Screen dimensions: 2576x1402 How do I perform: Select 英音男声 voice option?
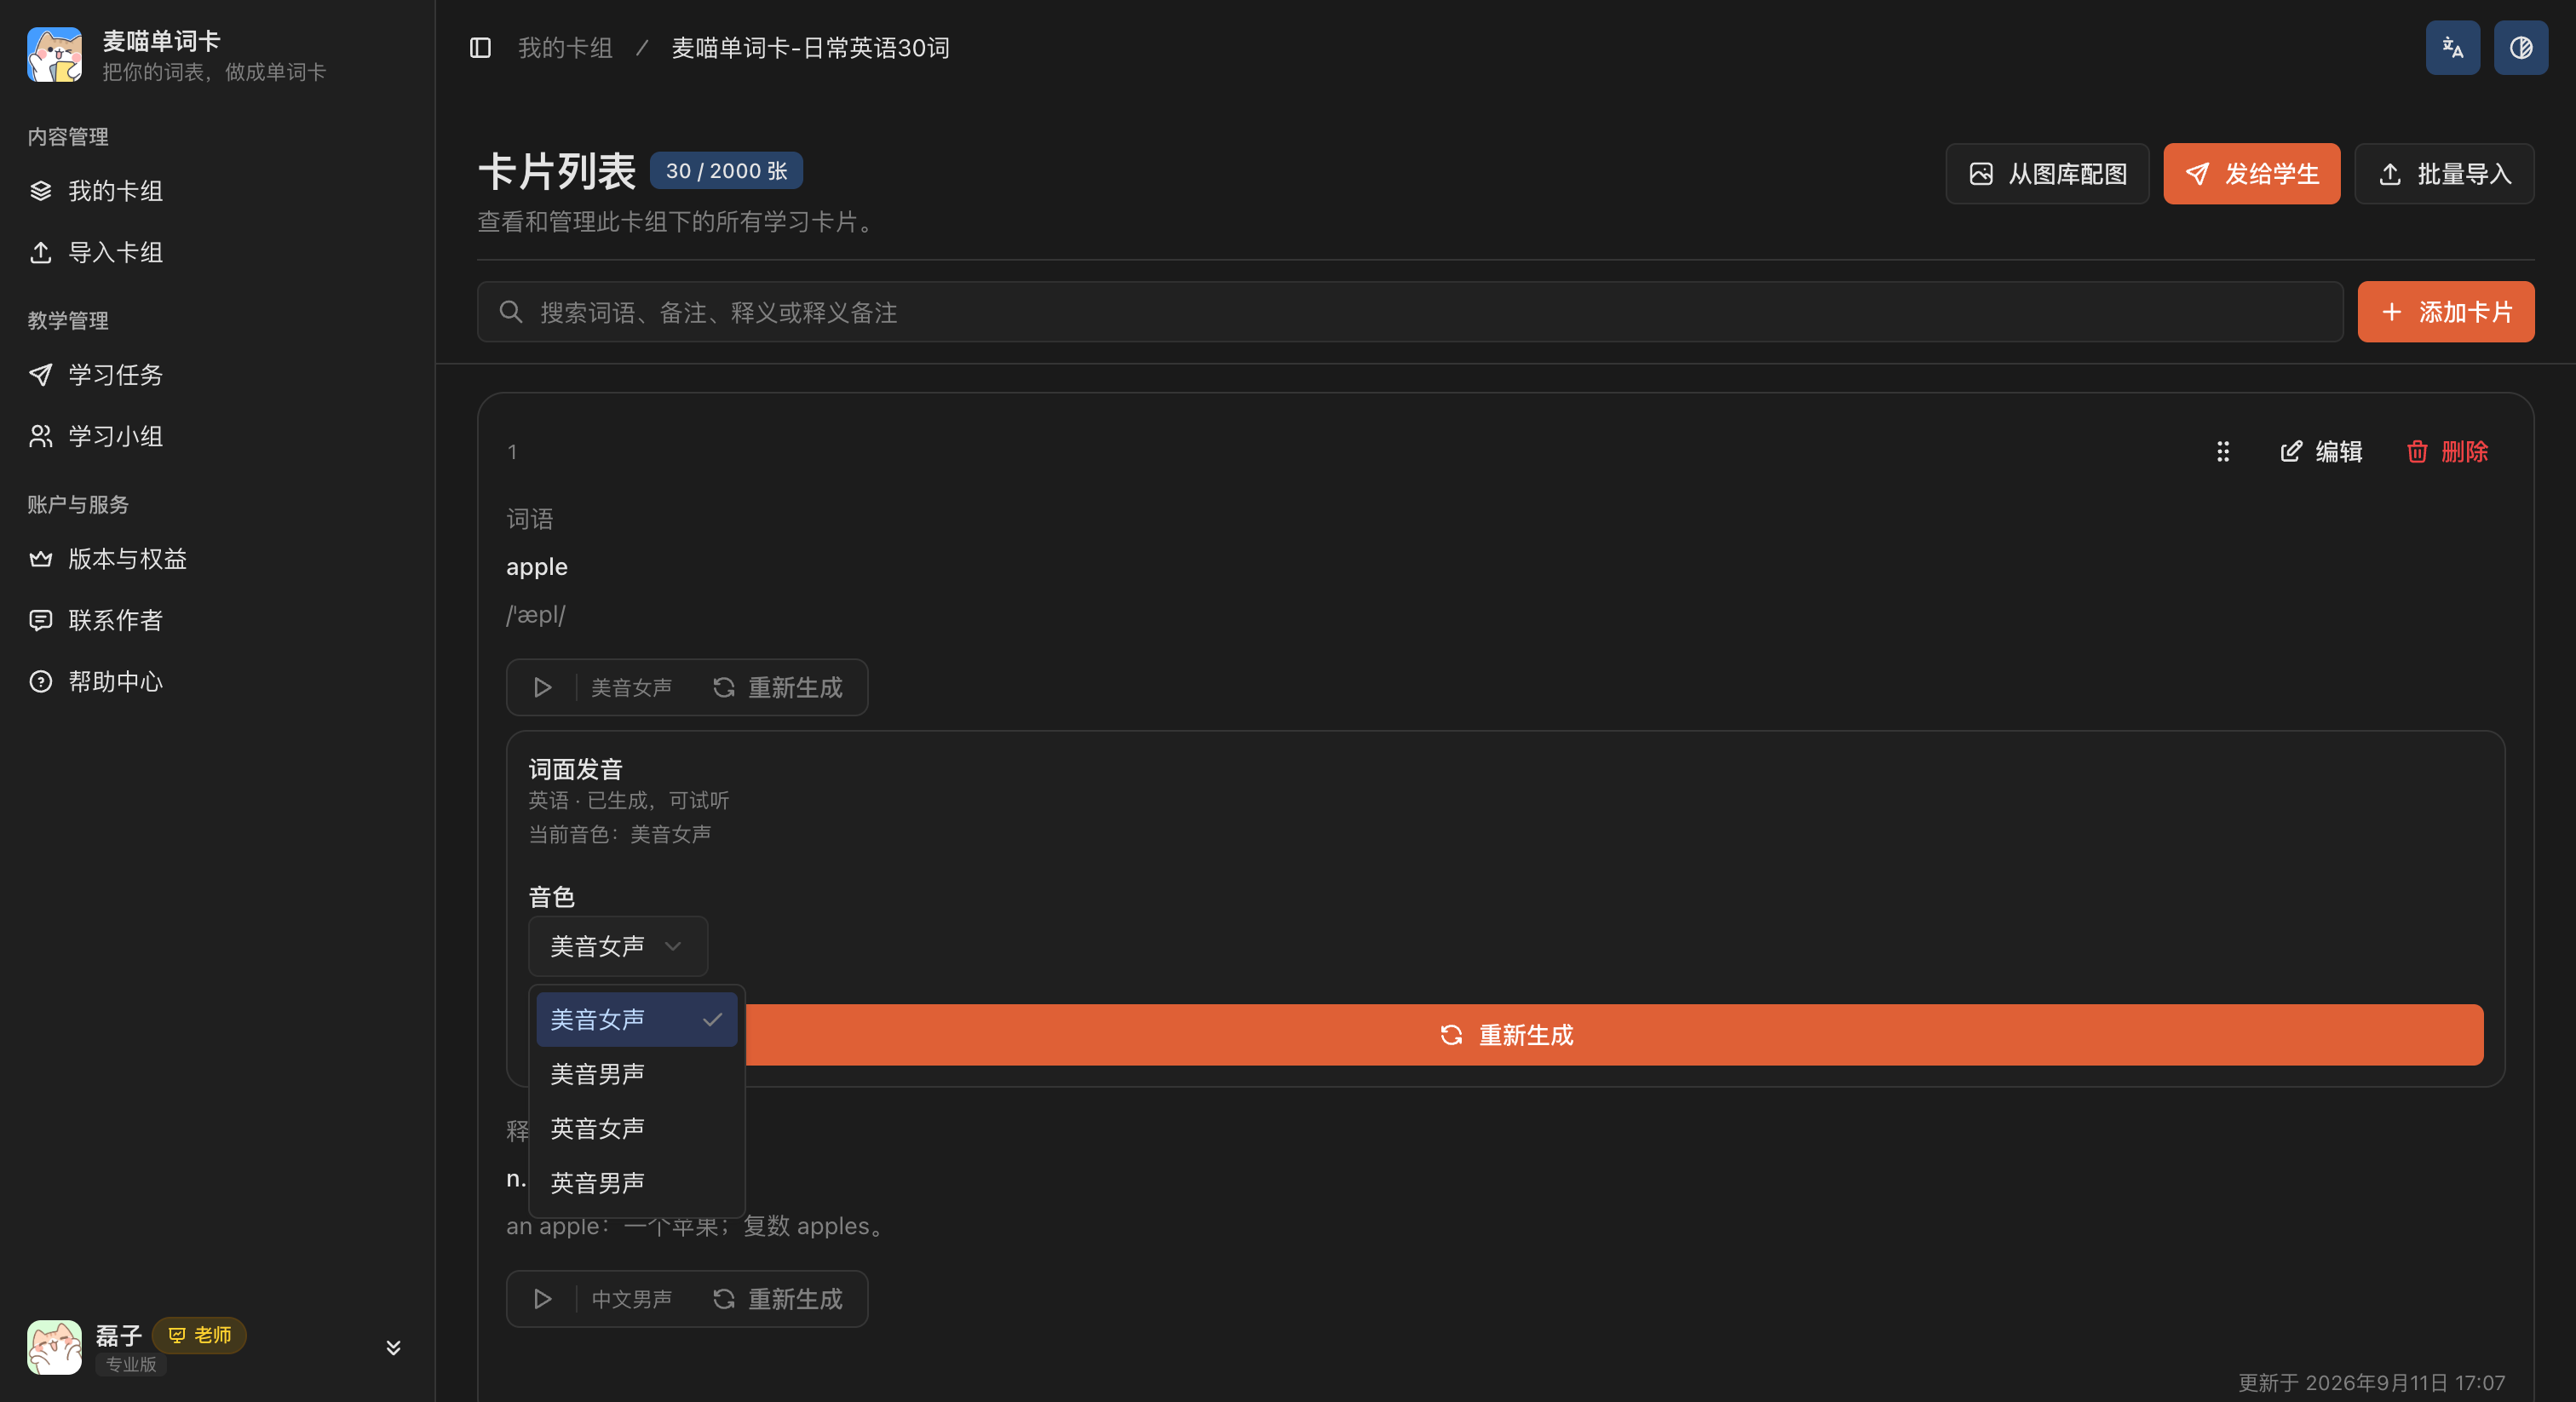636,1183
